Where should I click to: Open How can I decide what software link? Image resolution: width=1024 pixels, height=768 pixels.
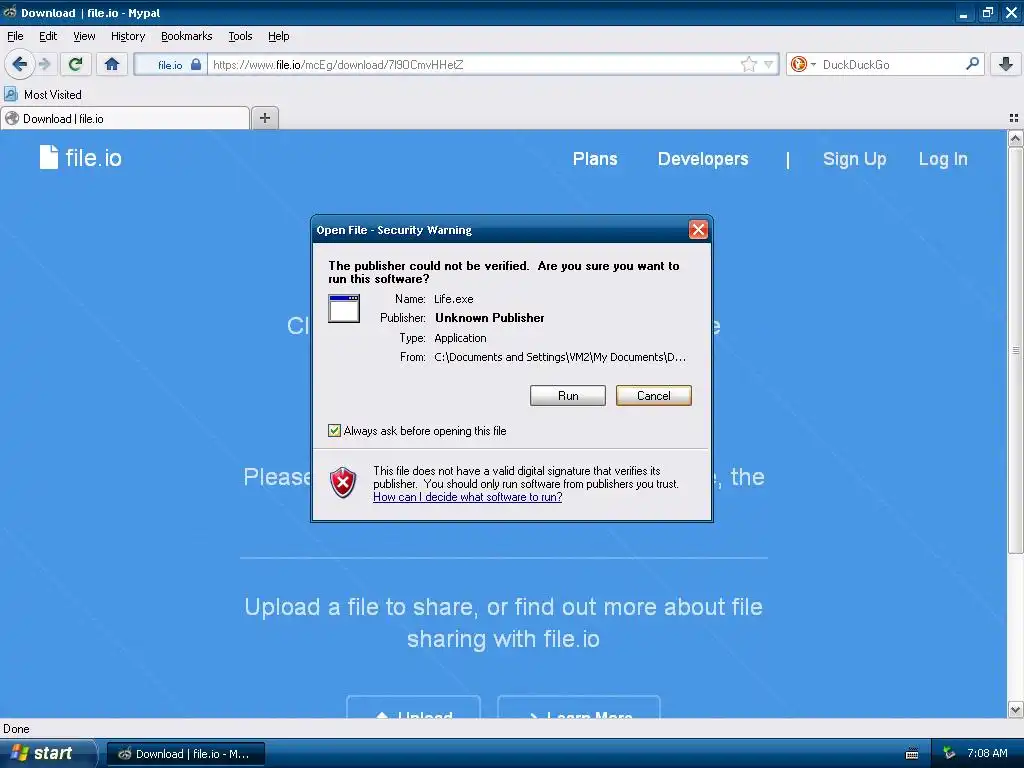pyautogui.click(x=468, y=497)
